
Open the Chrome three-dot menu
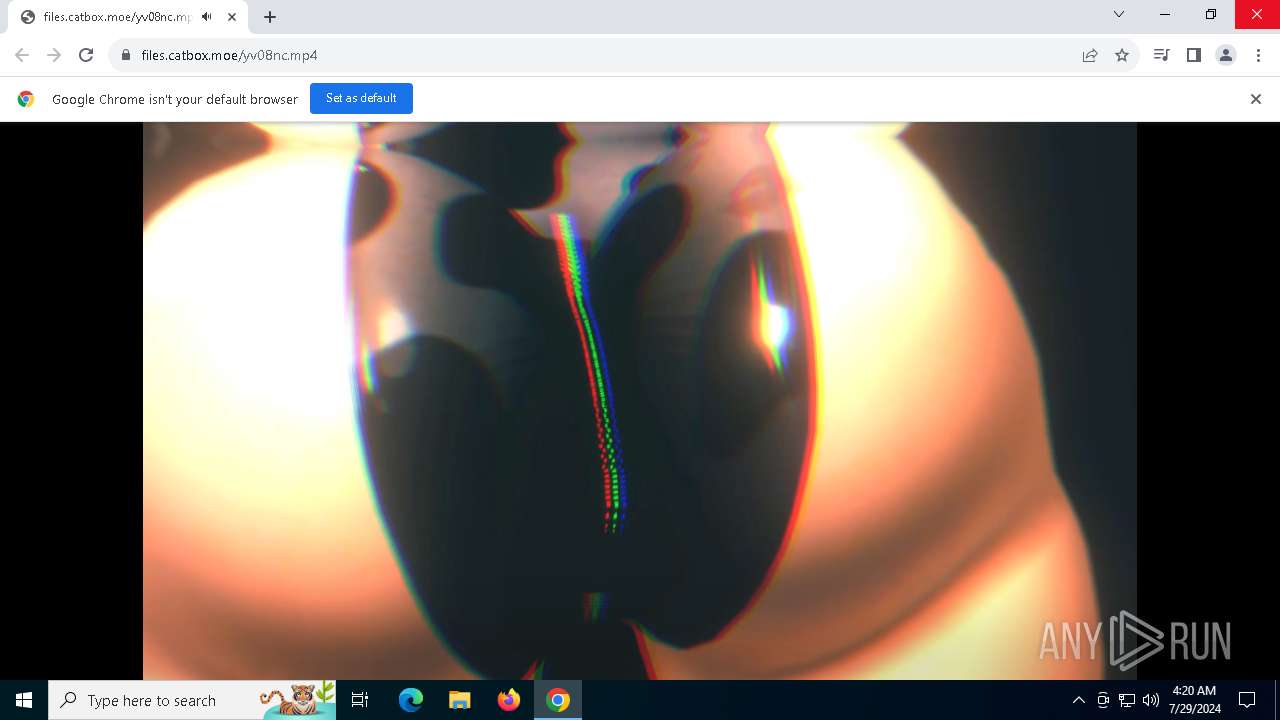click(x=1258, y=55)
